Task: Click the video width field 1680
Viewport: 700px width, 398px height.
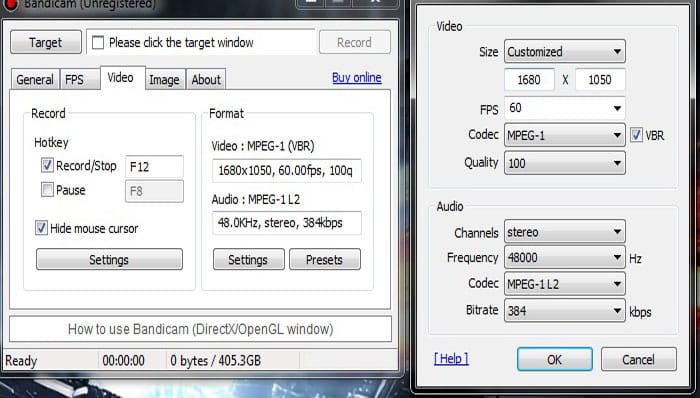Action: pos(529,80)
